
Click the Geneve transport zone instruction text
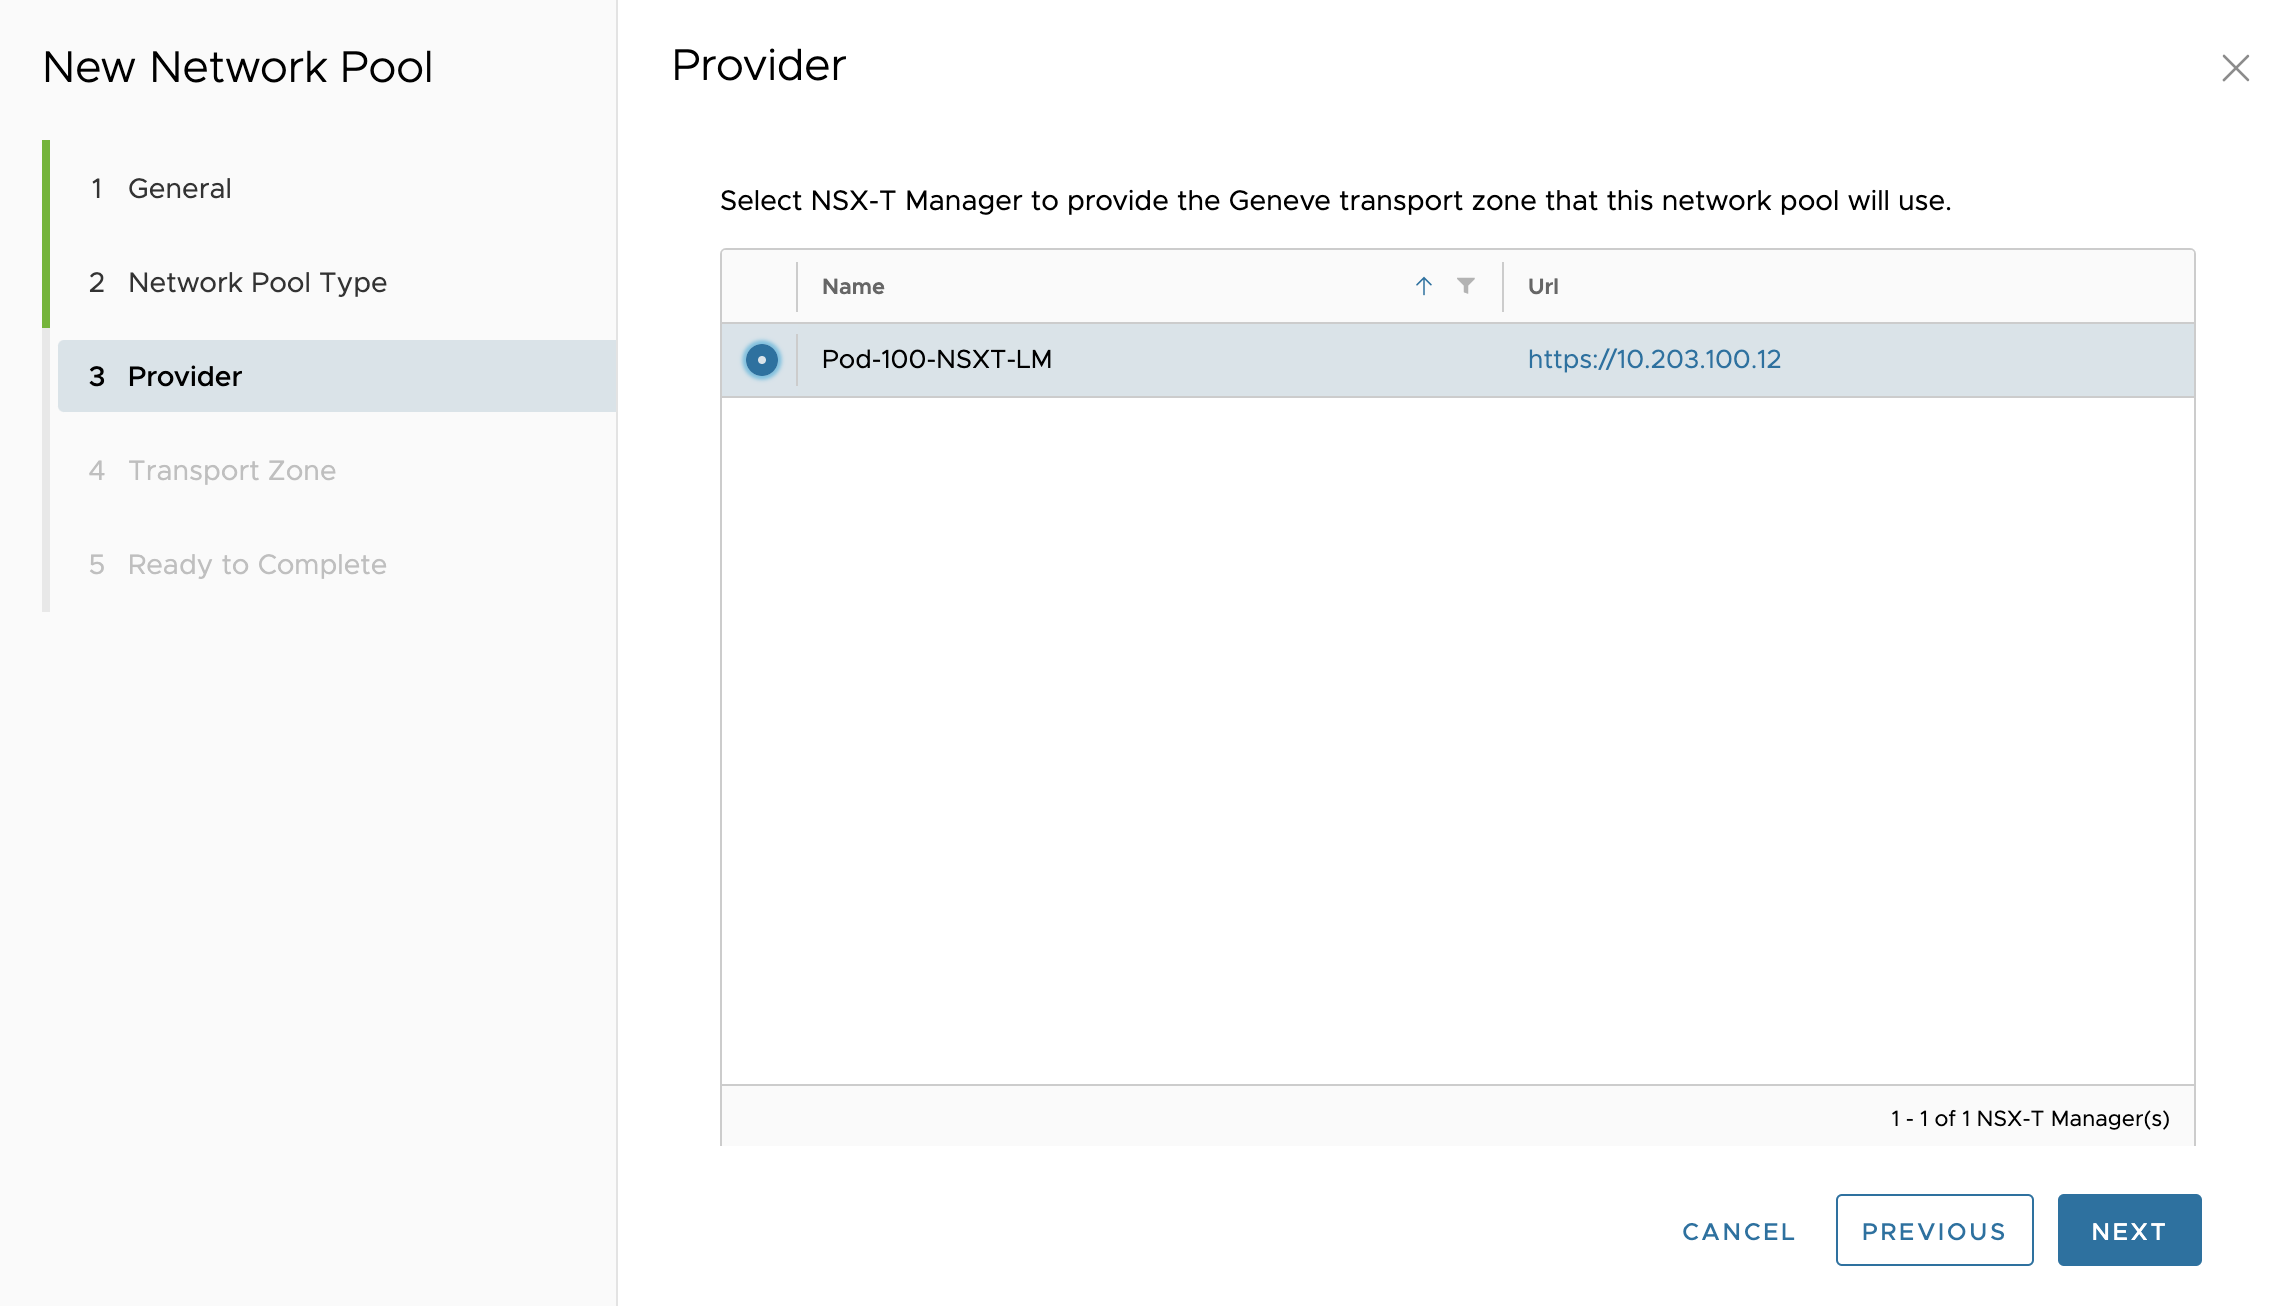tap(1335, 201)
